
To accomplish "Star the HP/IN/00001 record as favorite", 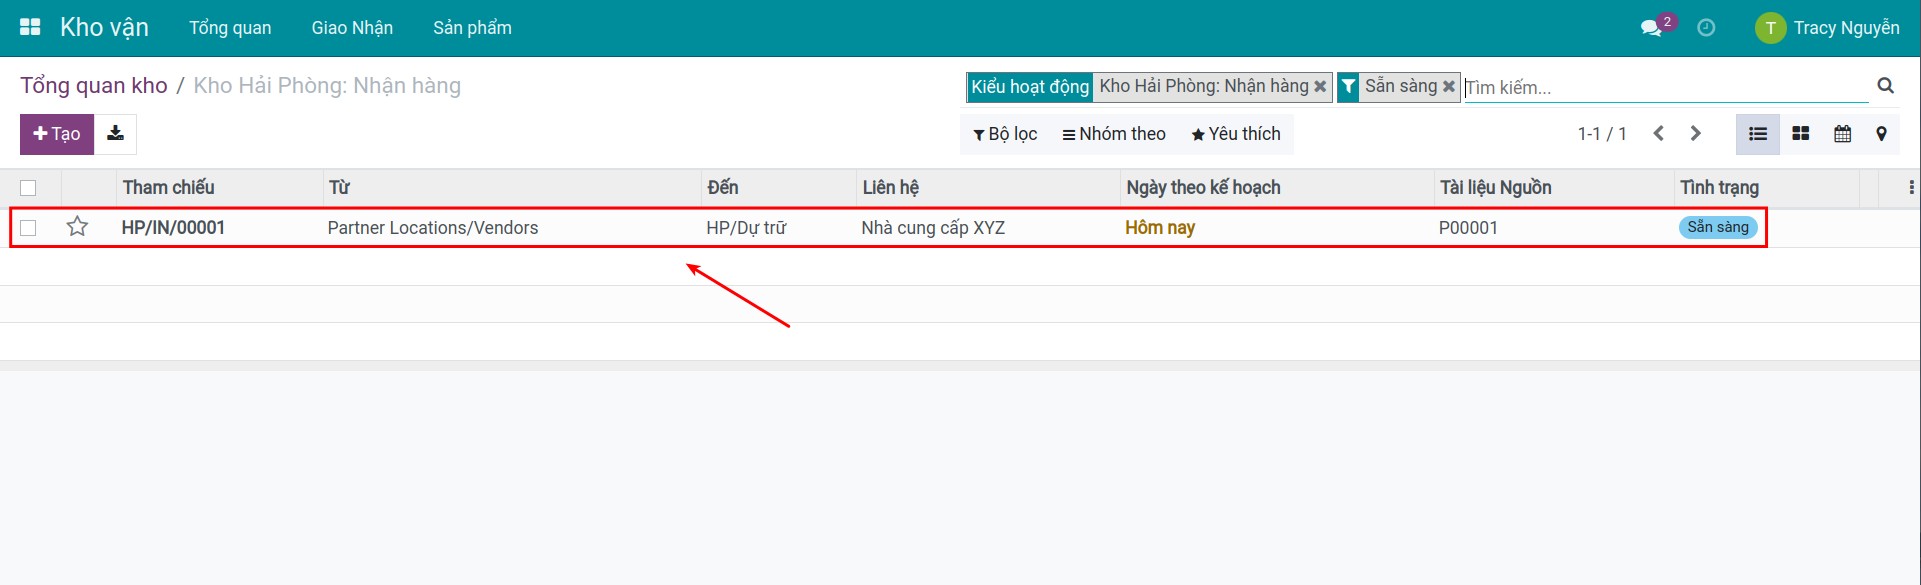I will pos(77,227).
